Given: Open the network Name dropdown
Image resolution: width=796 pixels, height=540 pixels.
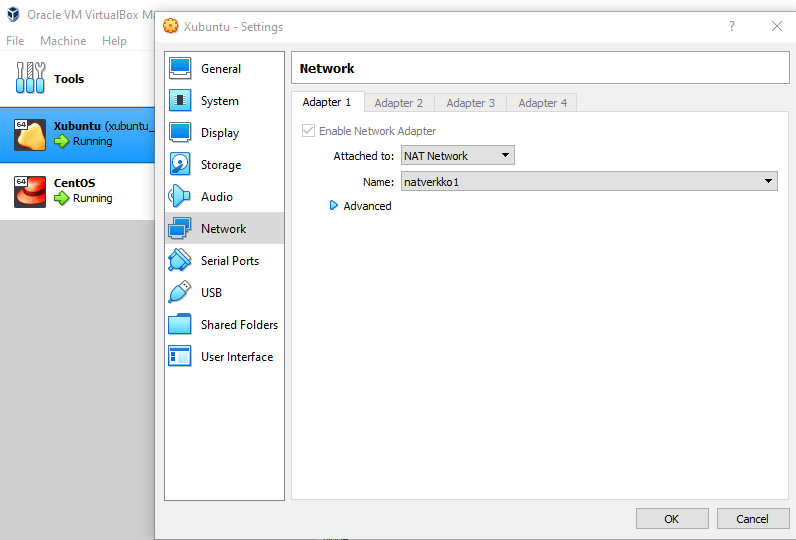Looking at the screenshot, I should 588,181.
